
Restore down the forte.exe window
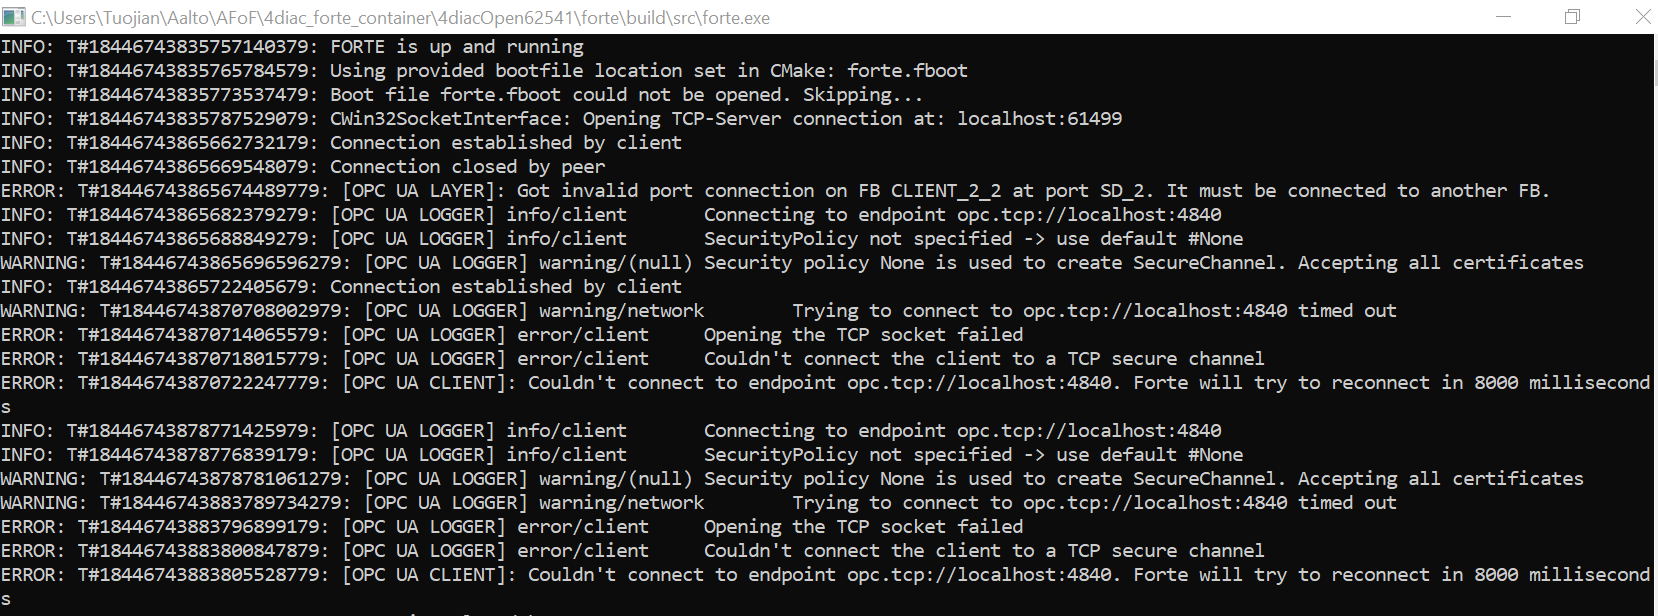[1572, 17]
